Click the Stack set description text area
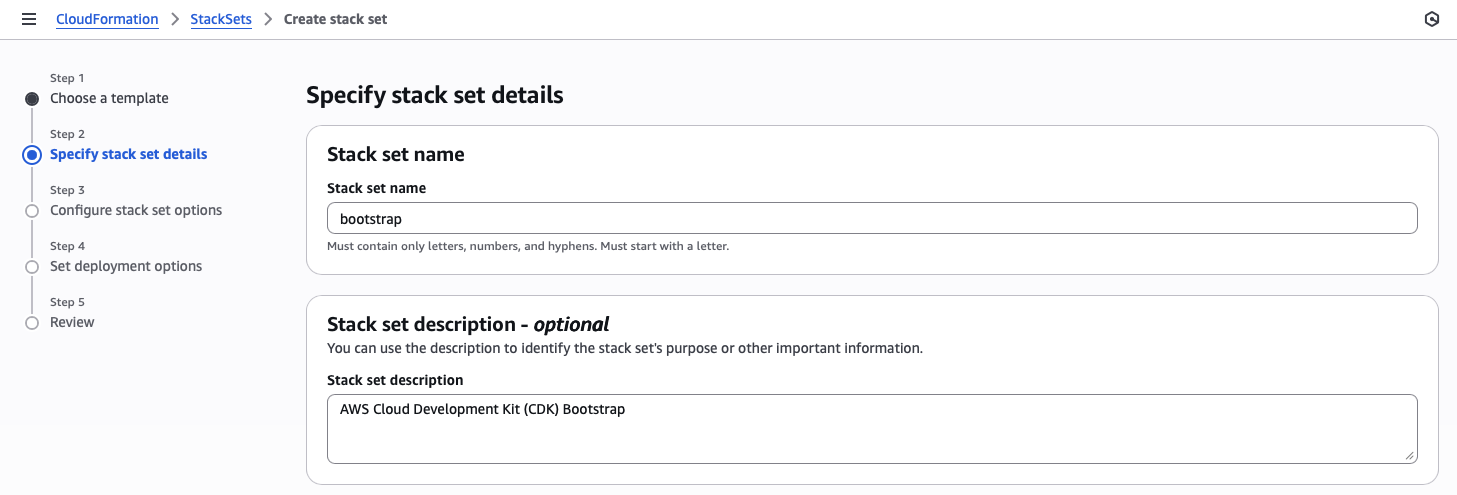The height and width of the screenshot is (495, 1457). point(872,428)
